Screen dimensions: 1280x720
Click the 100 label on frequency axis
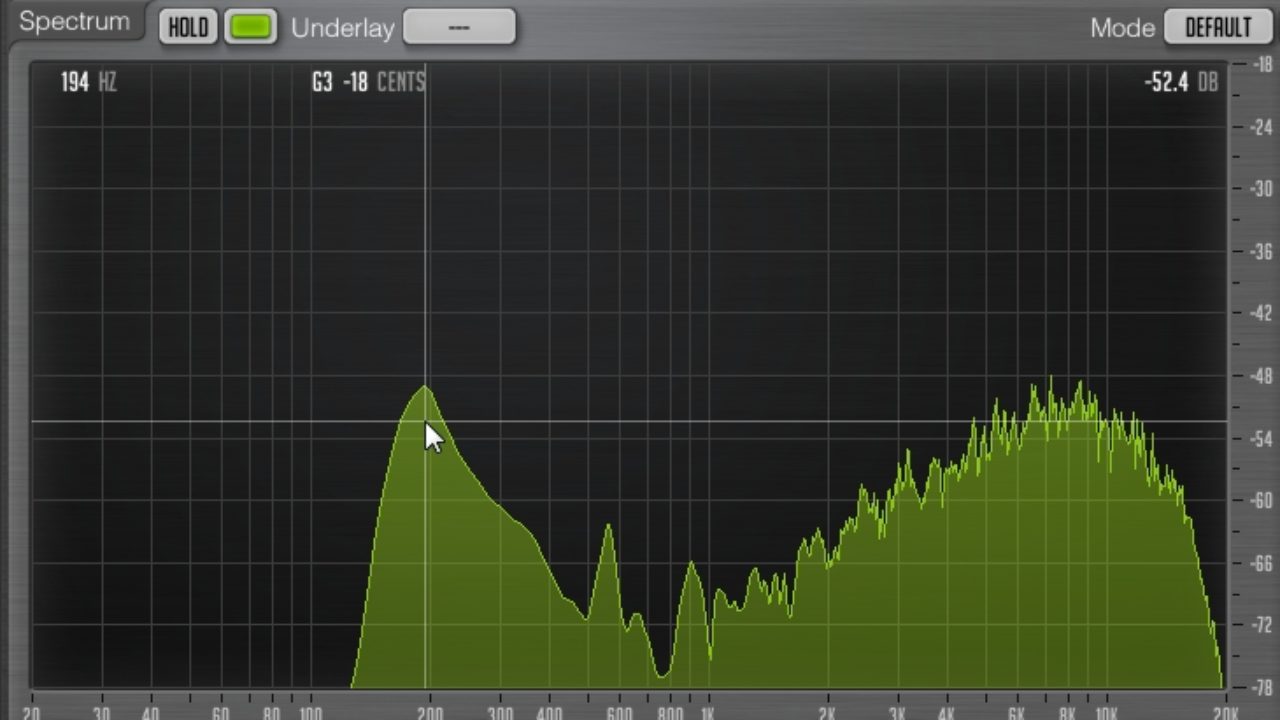click(309, 713)
